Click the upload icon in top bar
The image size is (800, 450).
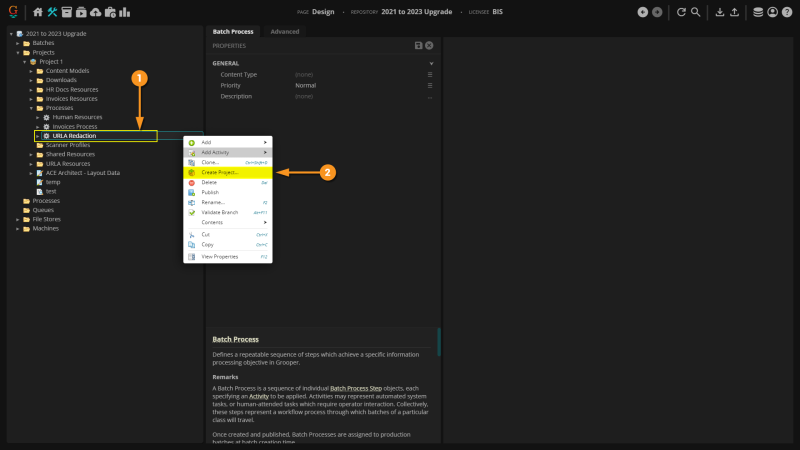(734, 12)
